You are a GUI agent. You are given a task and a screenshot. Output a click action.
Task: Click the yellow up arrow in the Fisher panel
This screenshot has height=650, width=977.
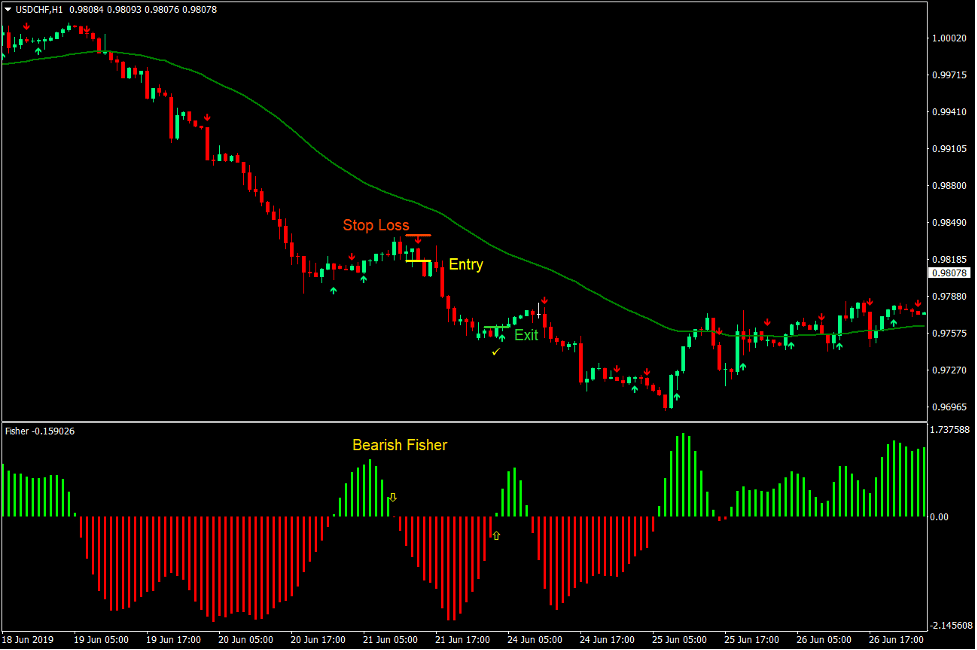(393, 496)
